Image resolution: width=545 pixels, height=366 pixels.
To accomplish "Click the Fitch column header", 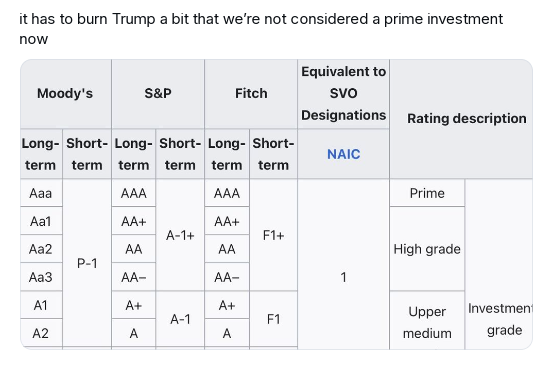I will (x=251, y=93).
